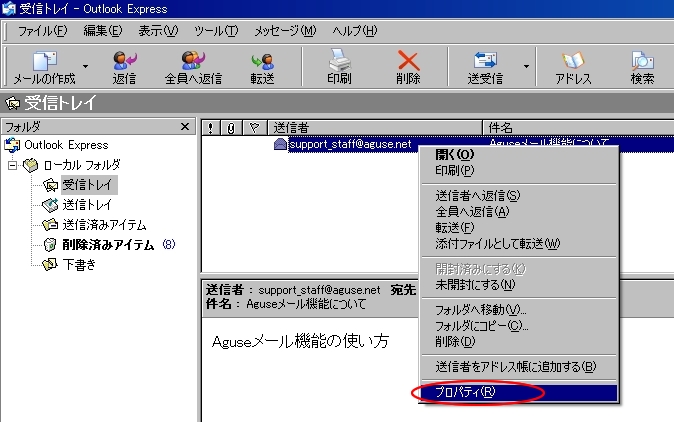This screenshot has height=422, width=674.
Task: Choose 全員へ返信(A) in context menu
Action: [519, 211]
